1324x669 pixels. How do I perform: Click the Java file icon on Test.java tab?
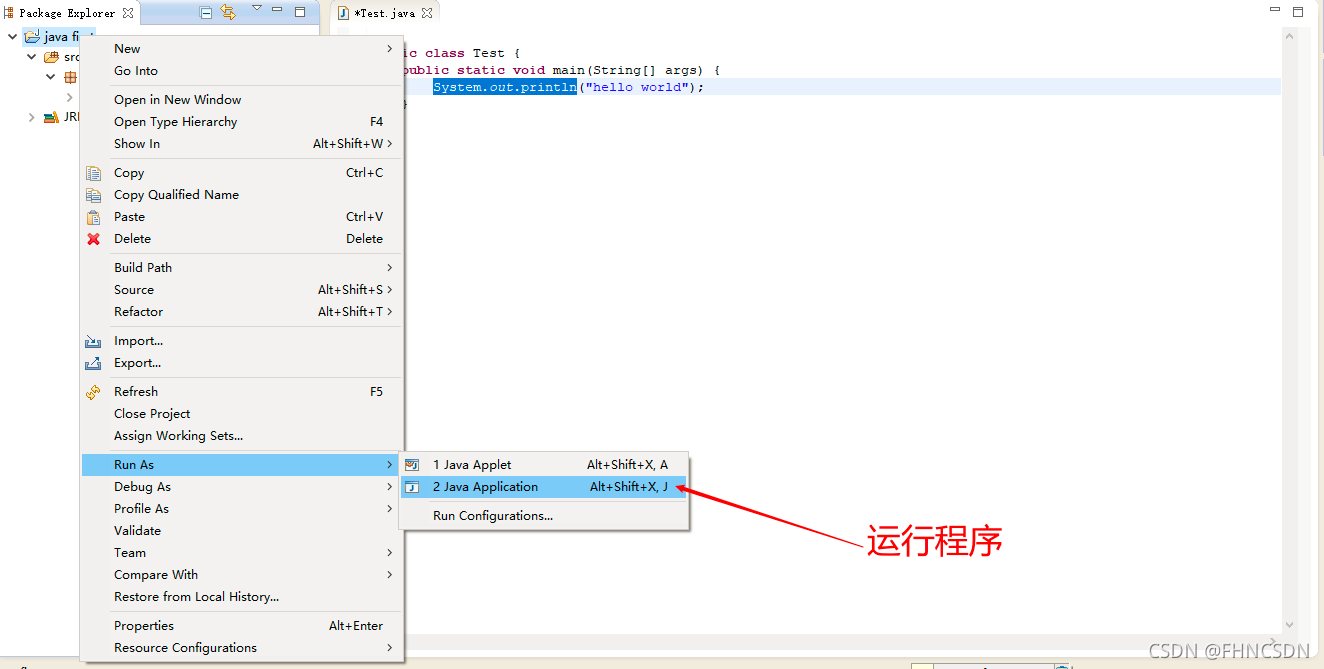343,13
